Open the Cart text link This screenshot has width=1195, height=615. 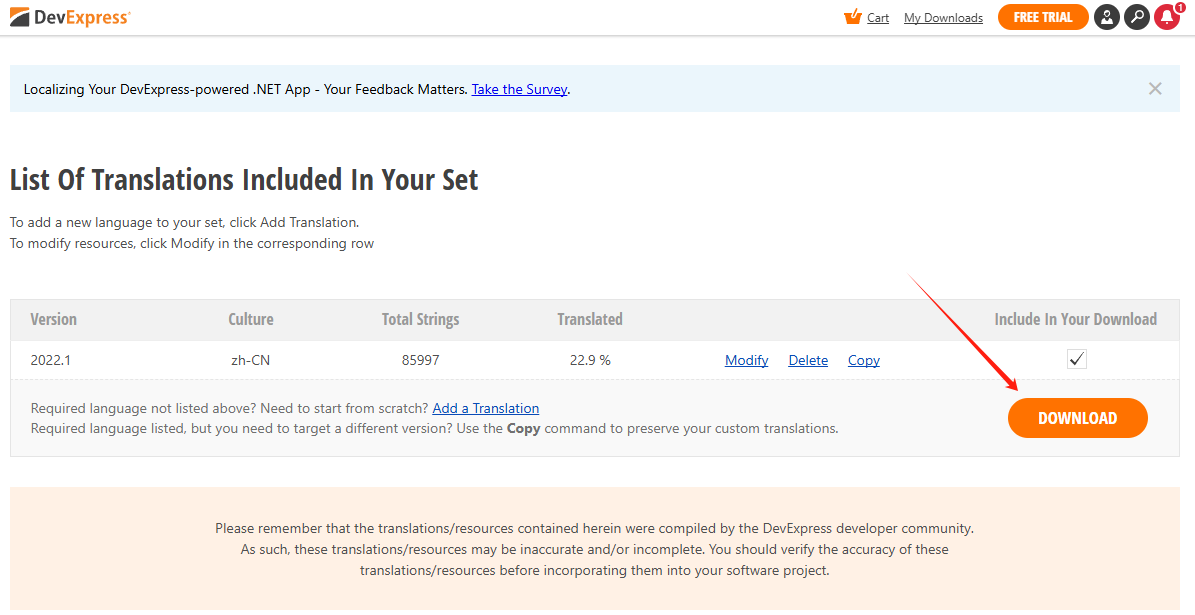click(x=878, y=18)
